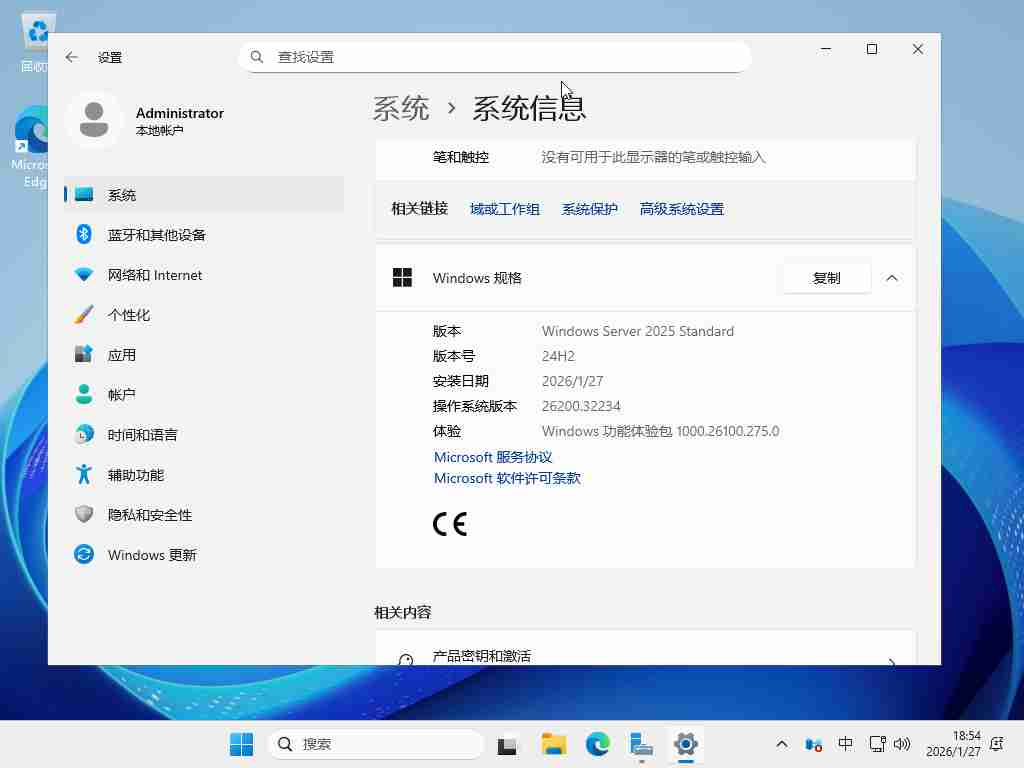Open the Recycle Bin on the desktop

34,30
